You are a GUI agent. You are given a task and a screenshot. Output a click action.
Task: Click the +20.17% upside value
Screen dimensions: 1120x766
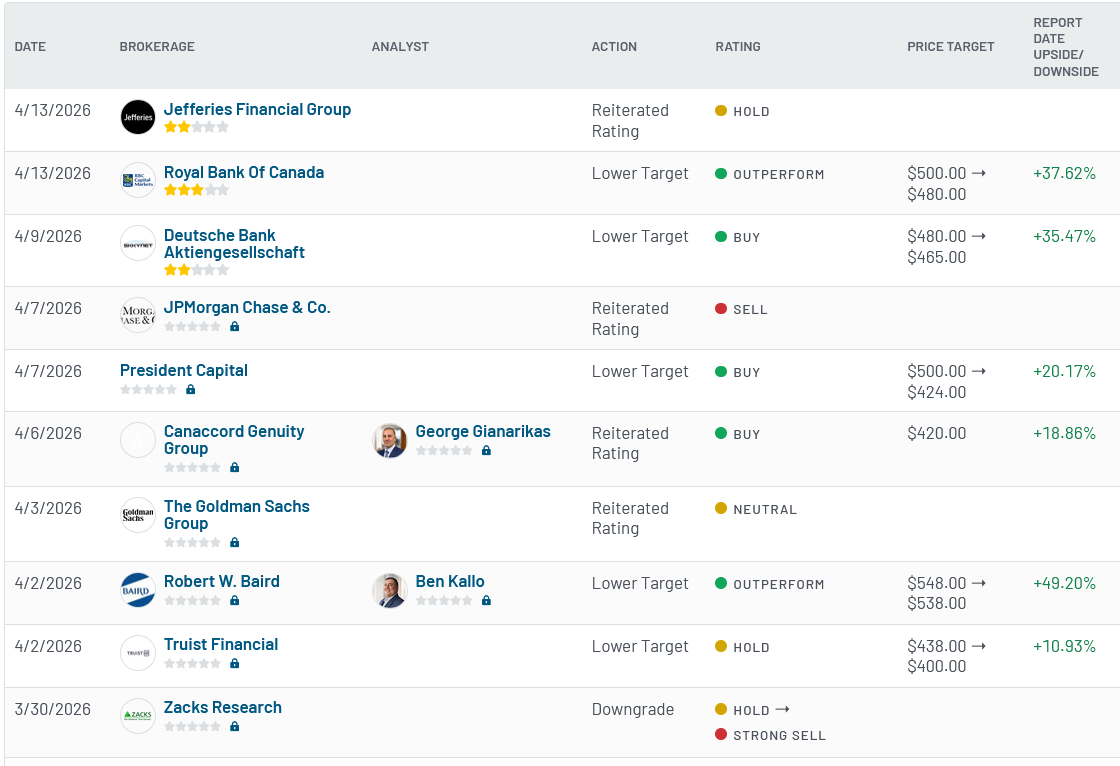1064,372
